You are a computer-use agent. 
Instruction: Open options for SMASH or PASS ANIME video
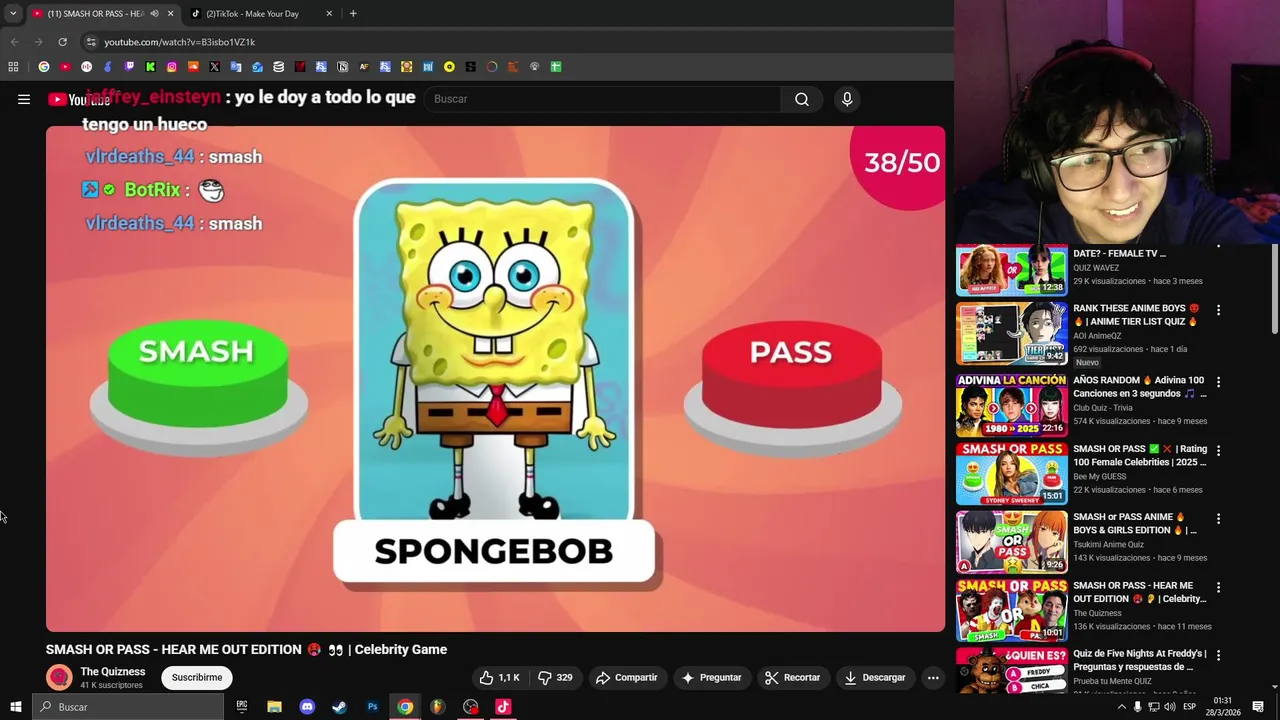(x=1218, y=519)
